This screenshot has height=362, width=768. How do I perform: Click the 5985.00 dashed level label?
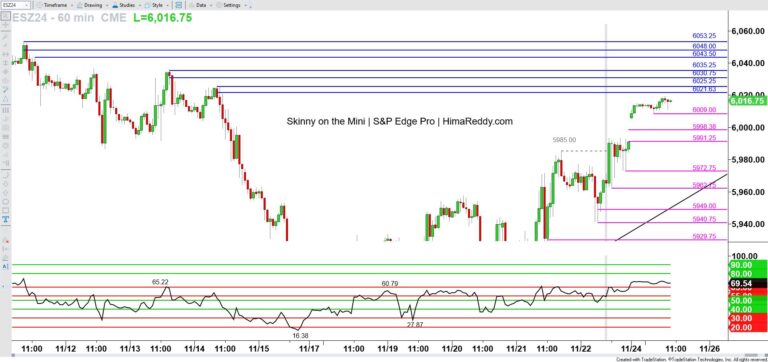(x=564, y=140)
